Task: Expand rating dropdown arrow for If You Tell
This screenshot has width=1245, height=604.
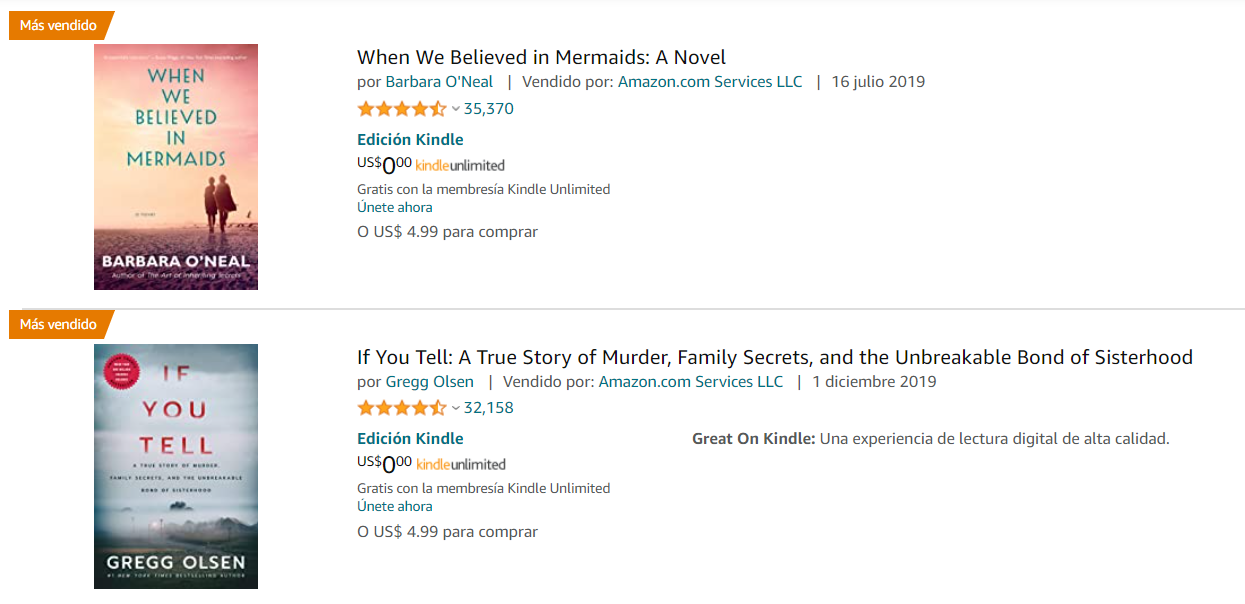Action: click(x=456, y=408)
